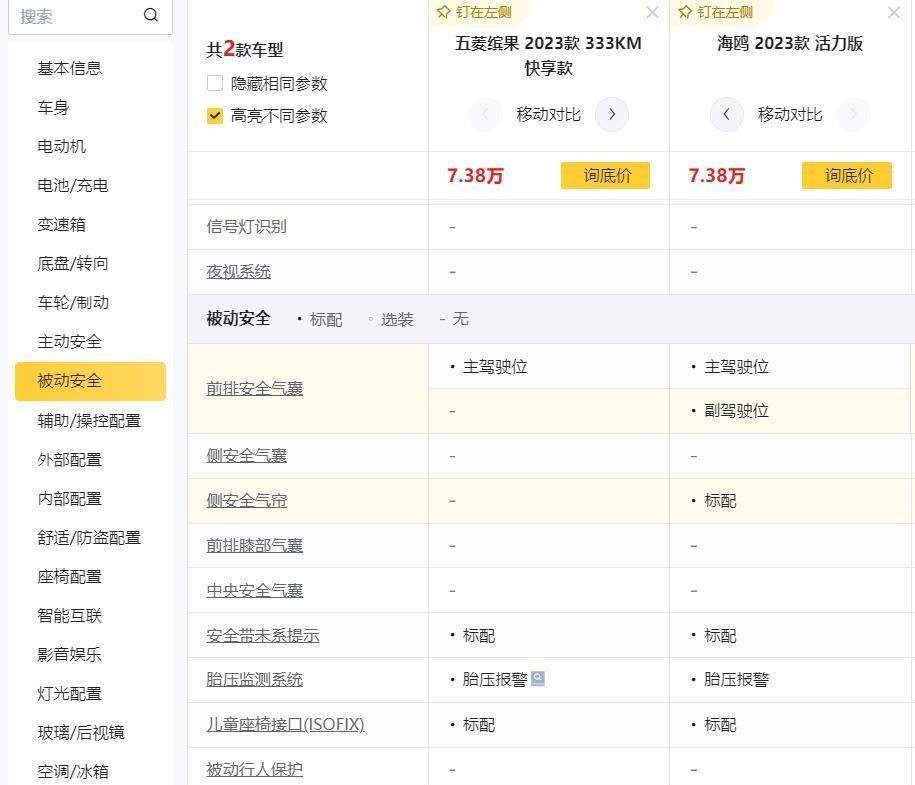This screenshot has width=915, height=785.
Task: Select 车轮/制动 in sidebar
Action: [73, 303]
